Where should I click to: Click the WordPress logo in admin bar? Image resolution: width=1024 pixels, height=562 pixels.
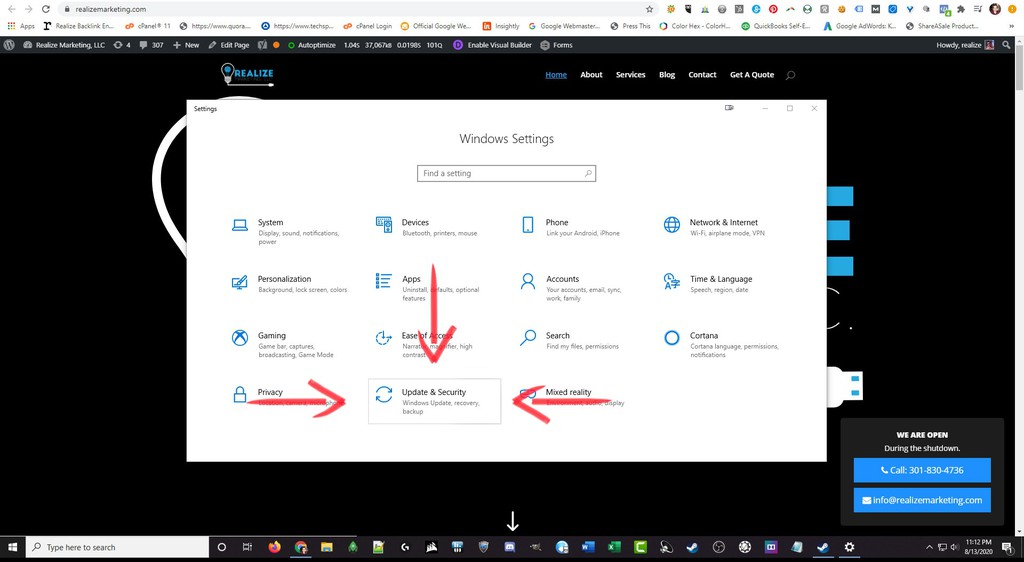point(9,45)
